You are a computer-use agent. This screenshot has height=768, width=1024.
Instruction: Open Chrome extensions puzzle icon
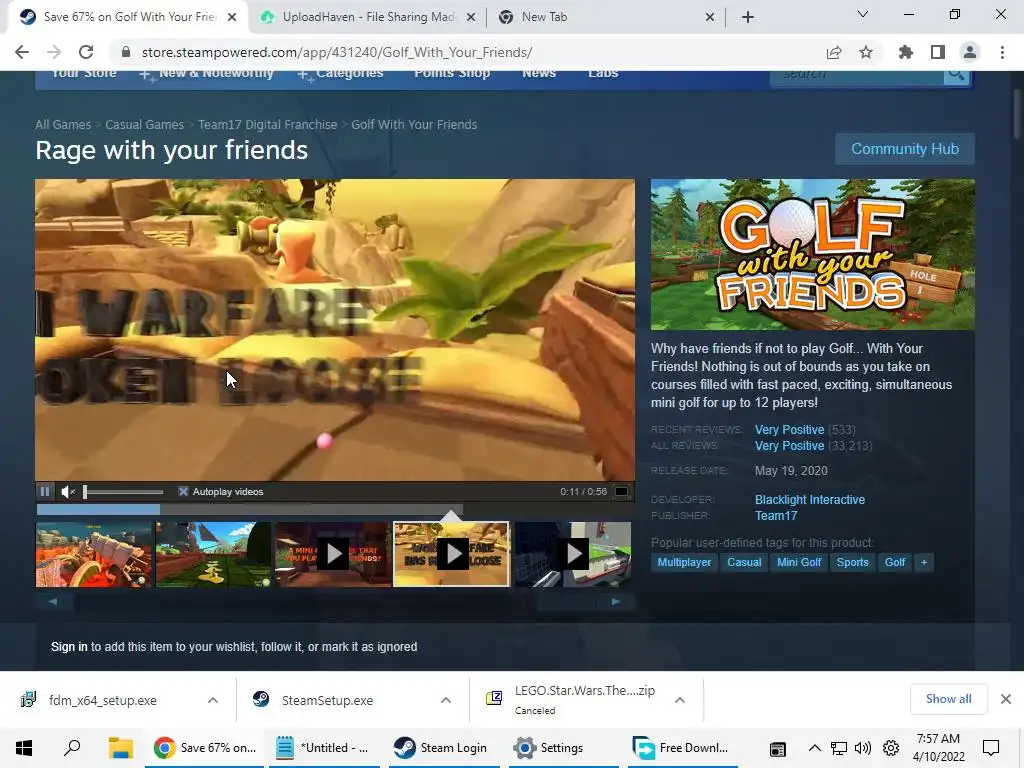pyautogui.click(x=906, y=52)
